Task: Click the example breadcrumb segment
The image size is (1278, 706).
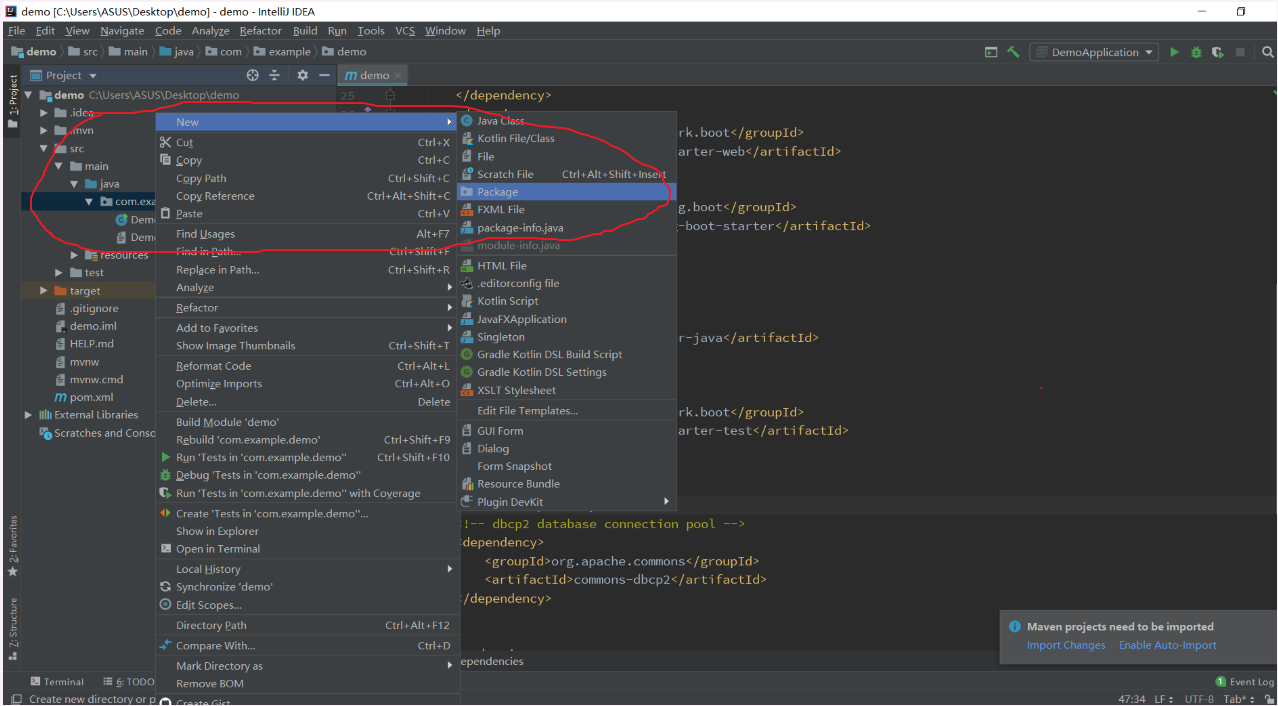Action: (x=282, y=52)
